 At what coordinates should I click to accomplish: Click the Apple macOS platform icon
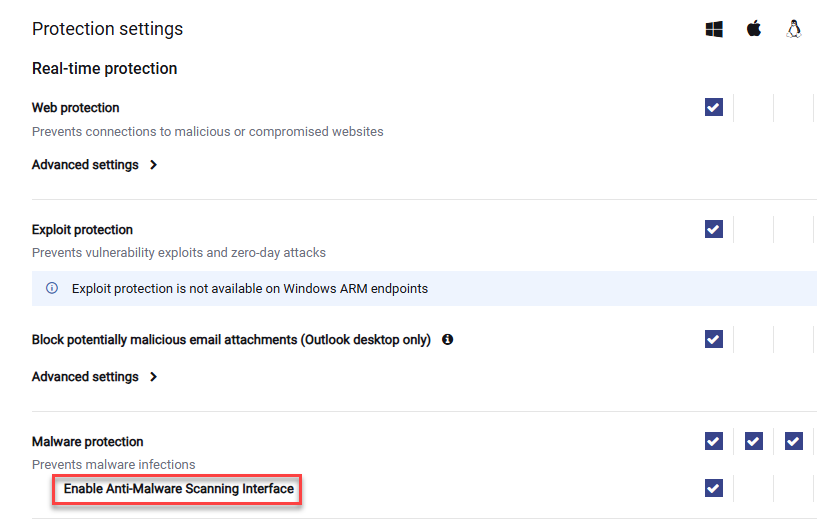coord(753,28)
